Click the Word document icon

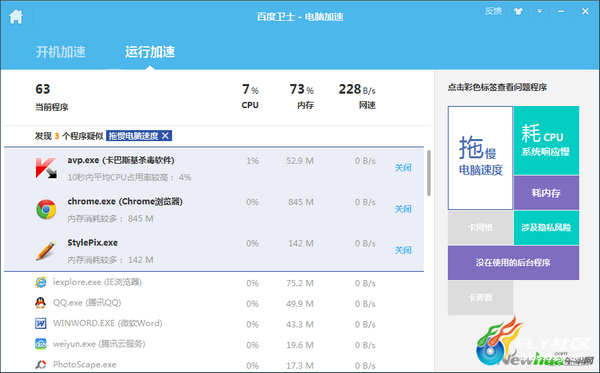coord(41,323)
